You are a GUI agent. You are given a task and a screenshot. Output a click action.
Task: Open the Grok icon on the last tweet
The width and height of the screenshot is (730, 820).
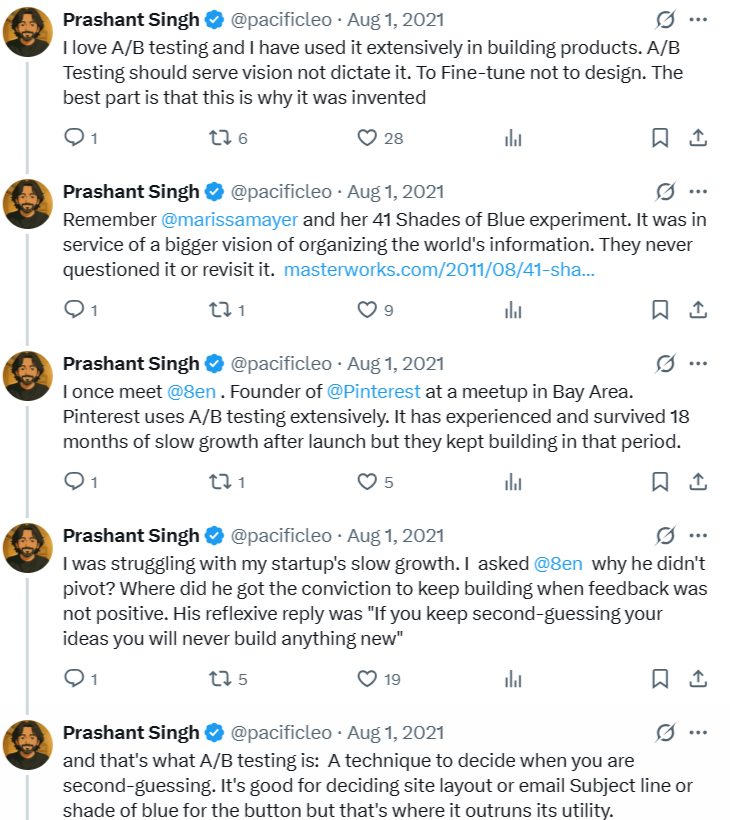[x=665, y=733]
